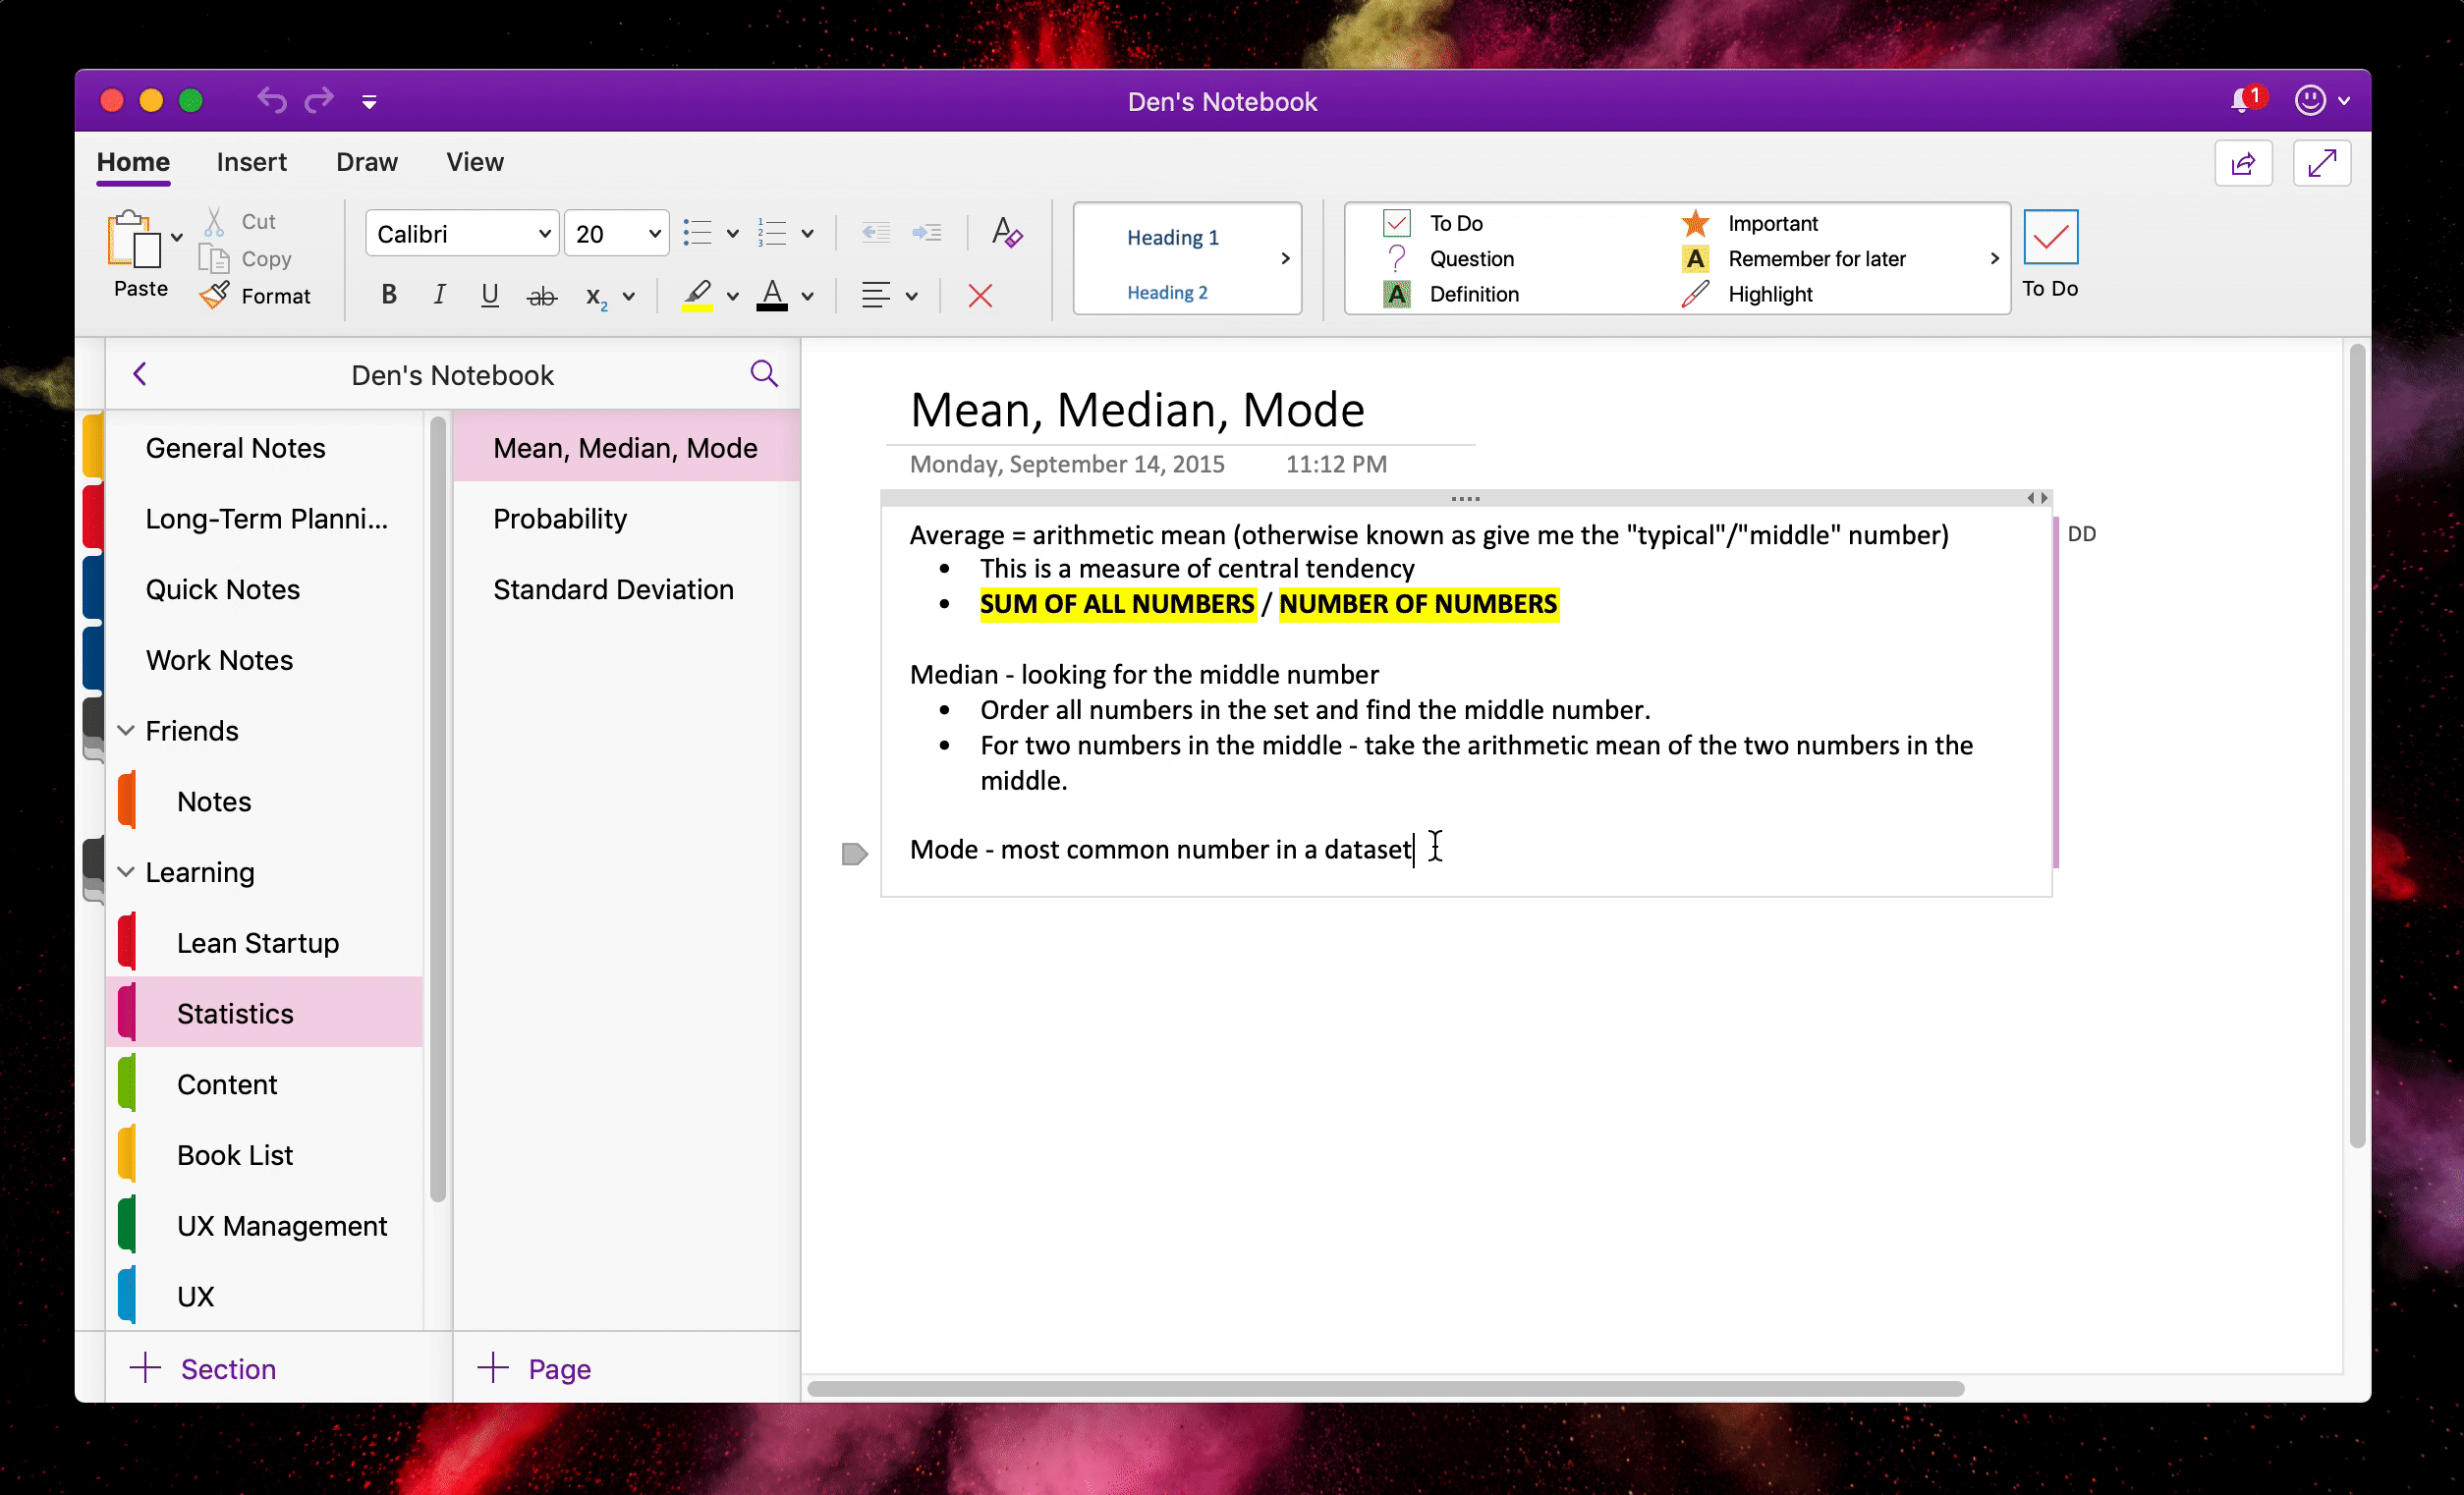Collapse the Friends section expander
Image resolution: width=2464 pixels, height=1495 pixels.
pos(132,730)
